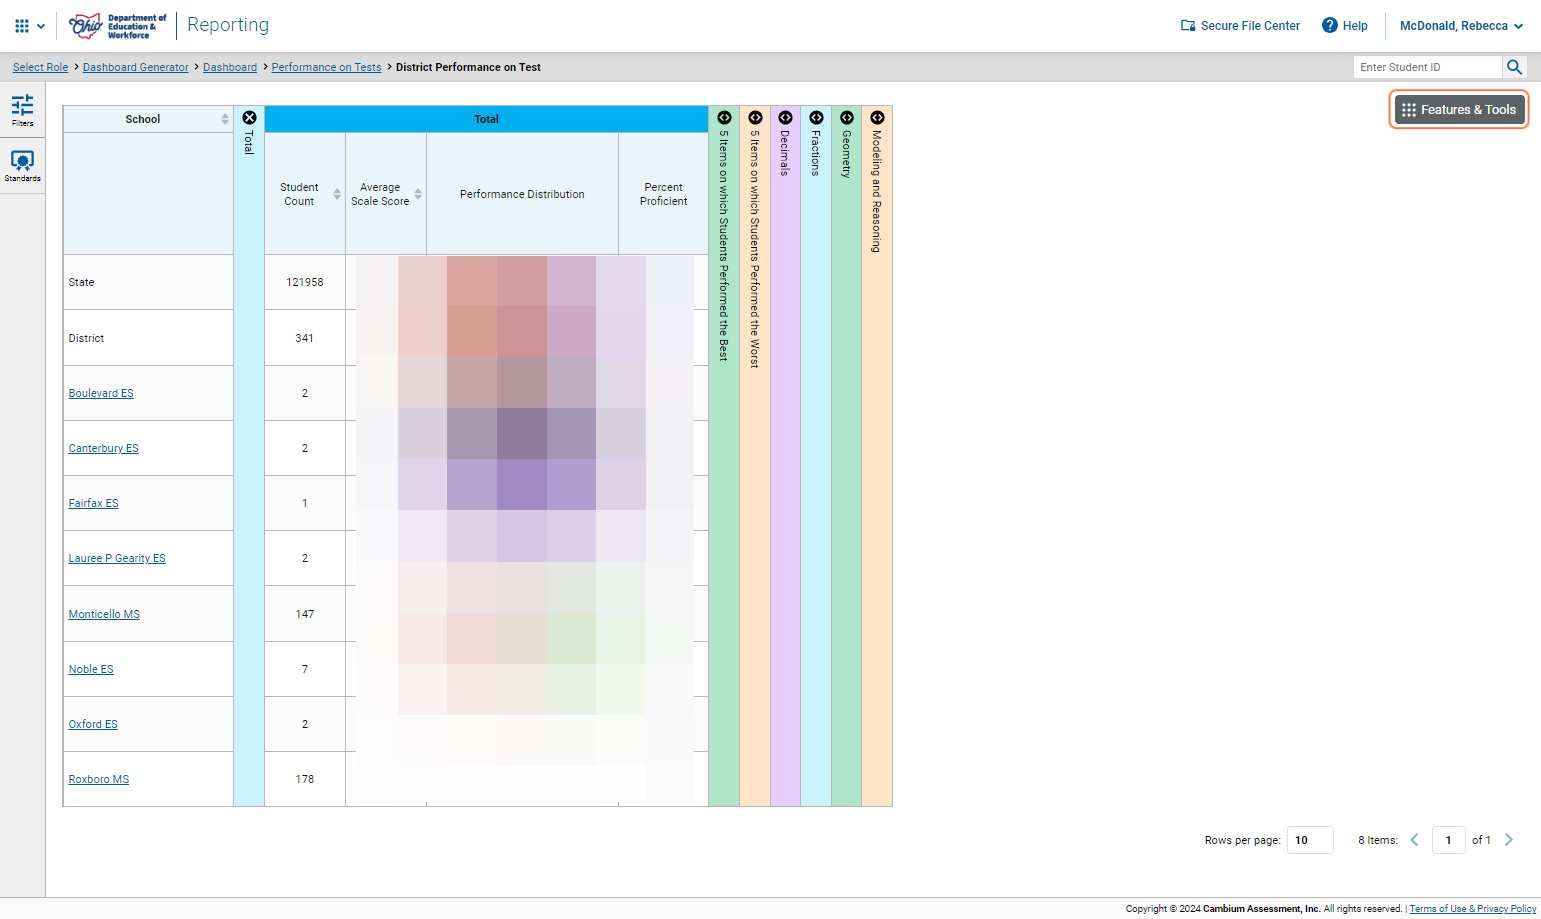The image size is (1541, 919).
Task: Open the Boulevard ES school report
Action: click(101, 393)
